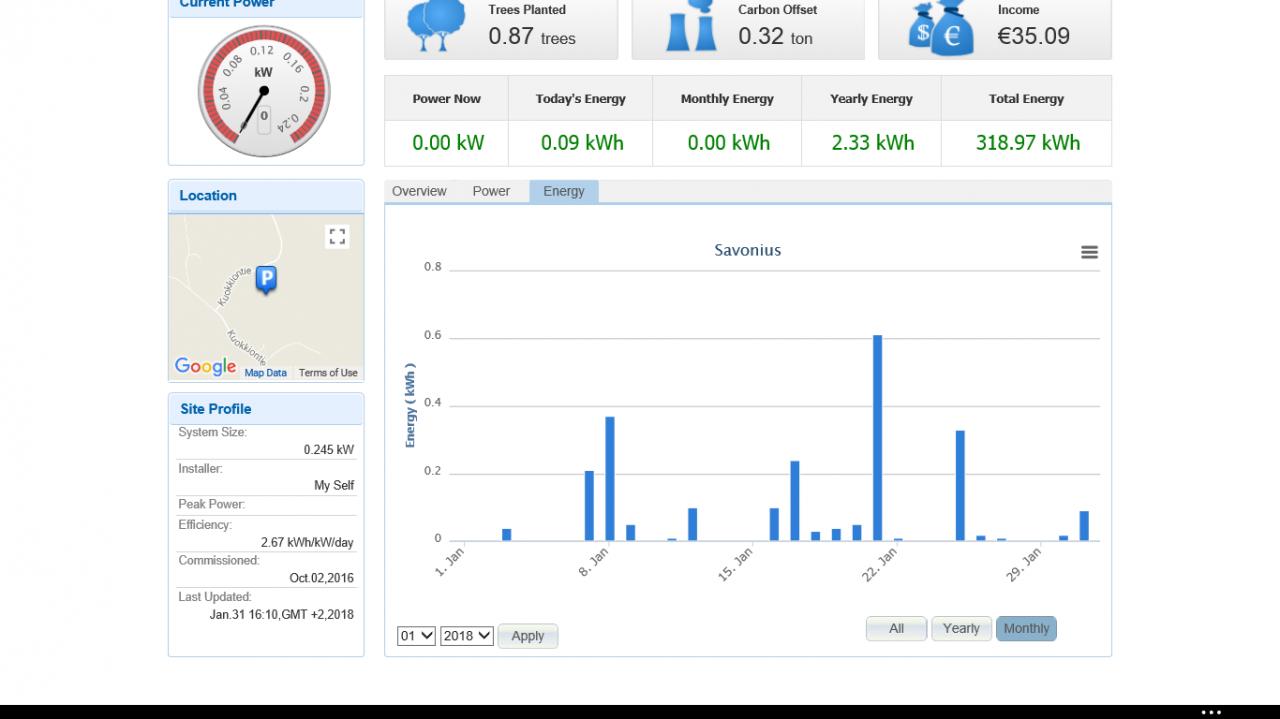This screenshot has width=1280, height=719.
Task: Click the Trees Planted tree icon
Action: pyautogui.click(x=437, y=26)
